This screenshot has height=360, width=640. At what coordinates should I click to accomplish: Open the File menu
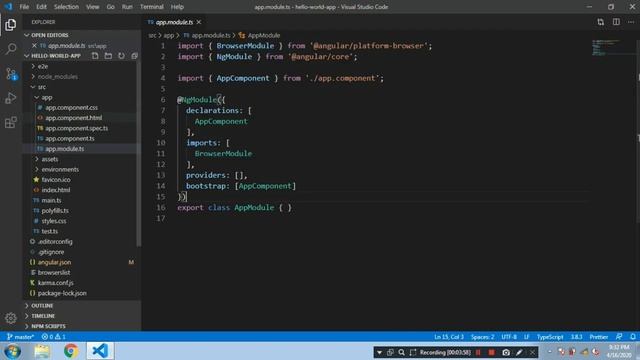[x=24, y=7]
